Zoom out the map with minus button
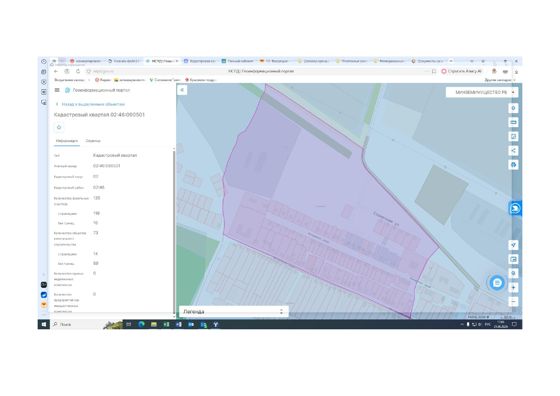Viewport: 560px width, 396px height. pos(513,302)
